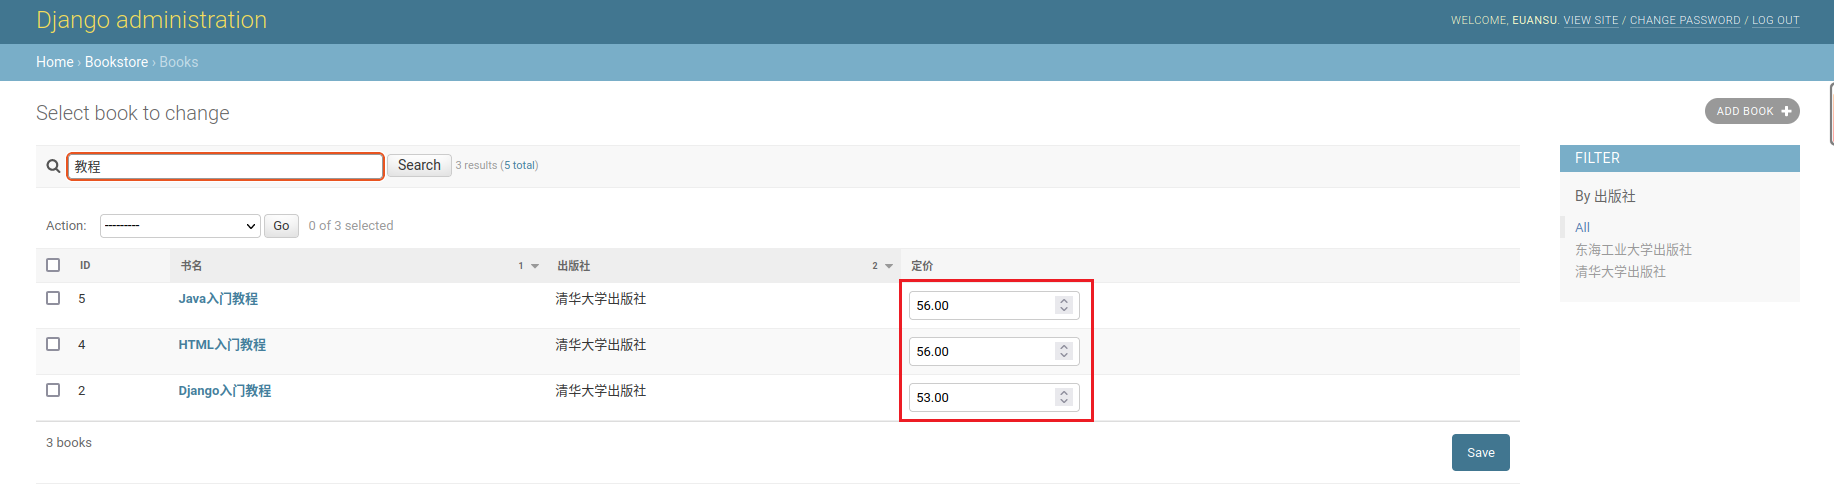Click the plus icon on Add Book
1834x484 pixels.
1786,111
